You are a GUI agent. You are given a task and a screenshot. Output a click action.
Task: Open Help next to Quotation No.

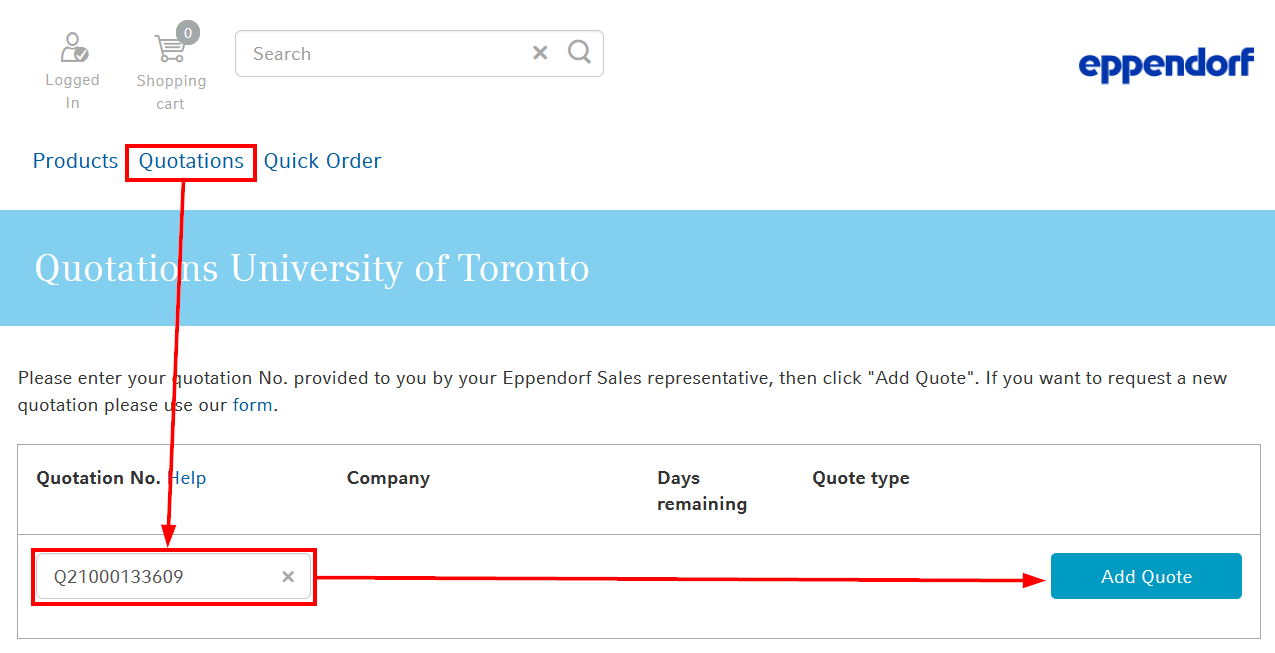pos(188,478)
